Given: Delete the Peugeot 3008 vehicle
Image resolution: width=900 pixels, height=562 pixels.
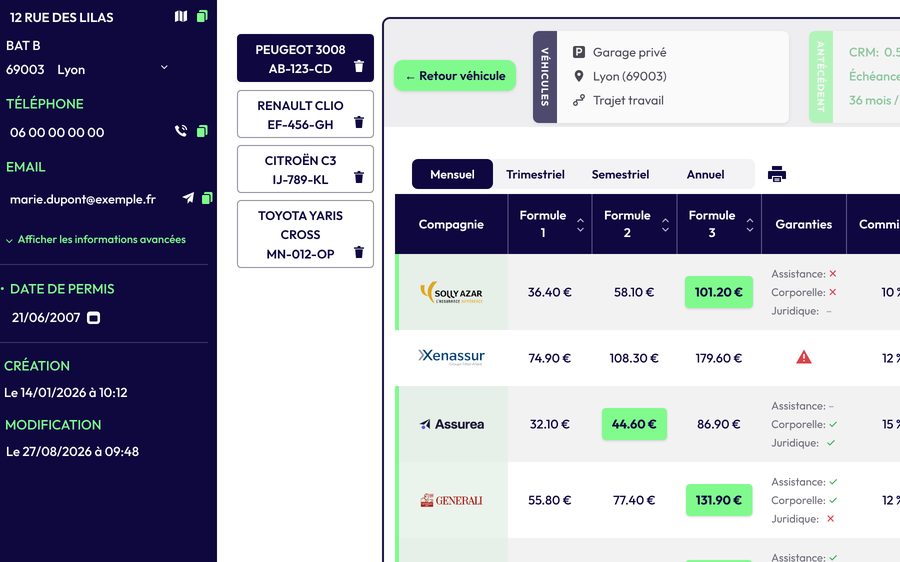Looking at the screenshot, I should 359,67.
